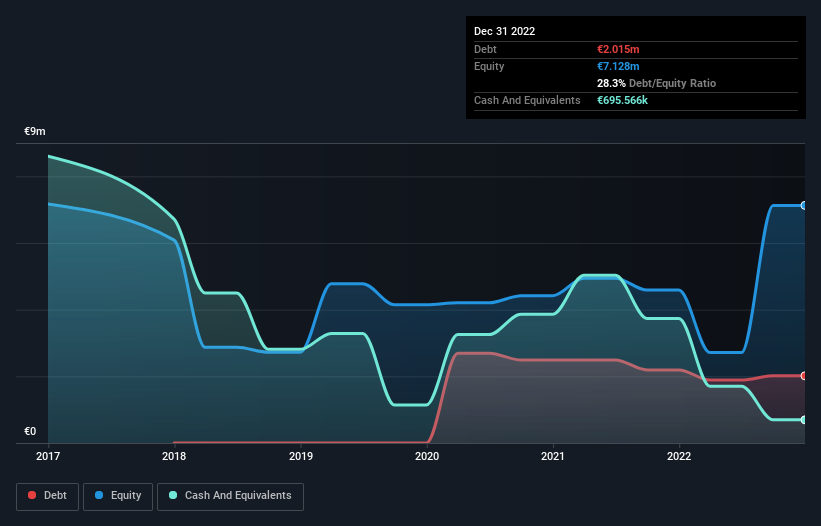Click the 2019 x-axis label
The height and width of the screenshot is (526, 821).
tap(301, 456)
